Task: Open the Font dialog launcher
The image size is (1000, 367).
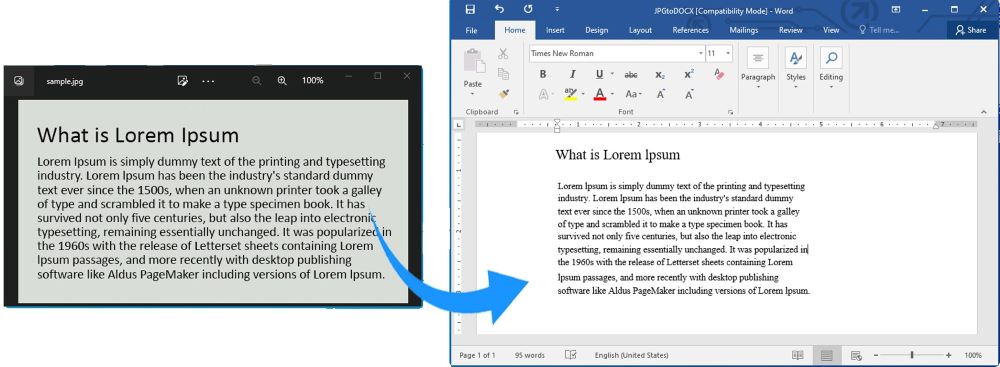Action: click(x=730, y=112)
